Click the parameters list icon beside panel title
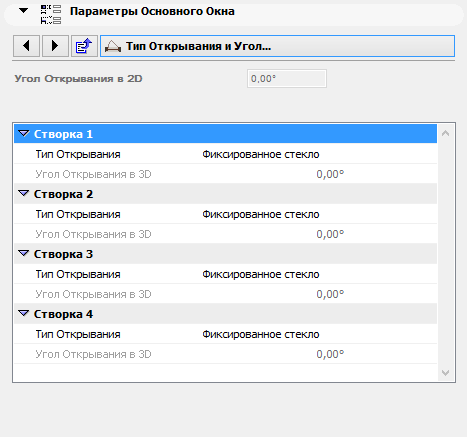This screenshot has width=467, height=437. 51,14
